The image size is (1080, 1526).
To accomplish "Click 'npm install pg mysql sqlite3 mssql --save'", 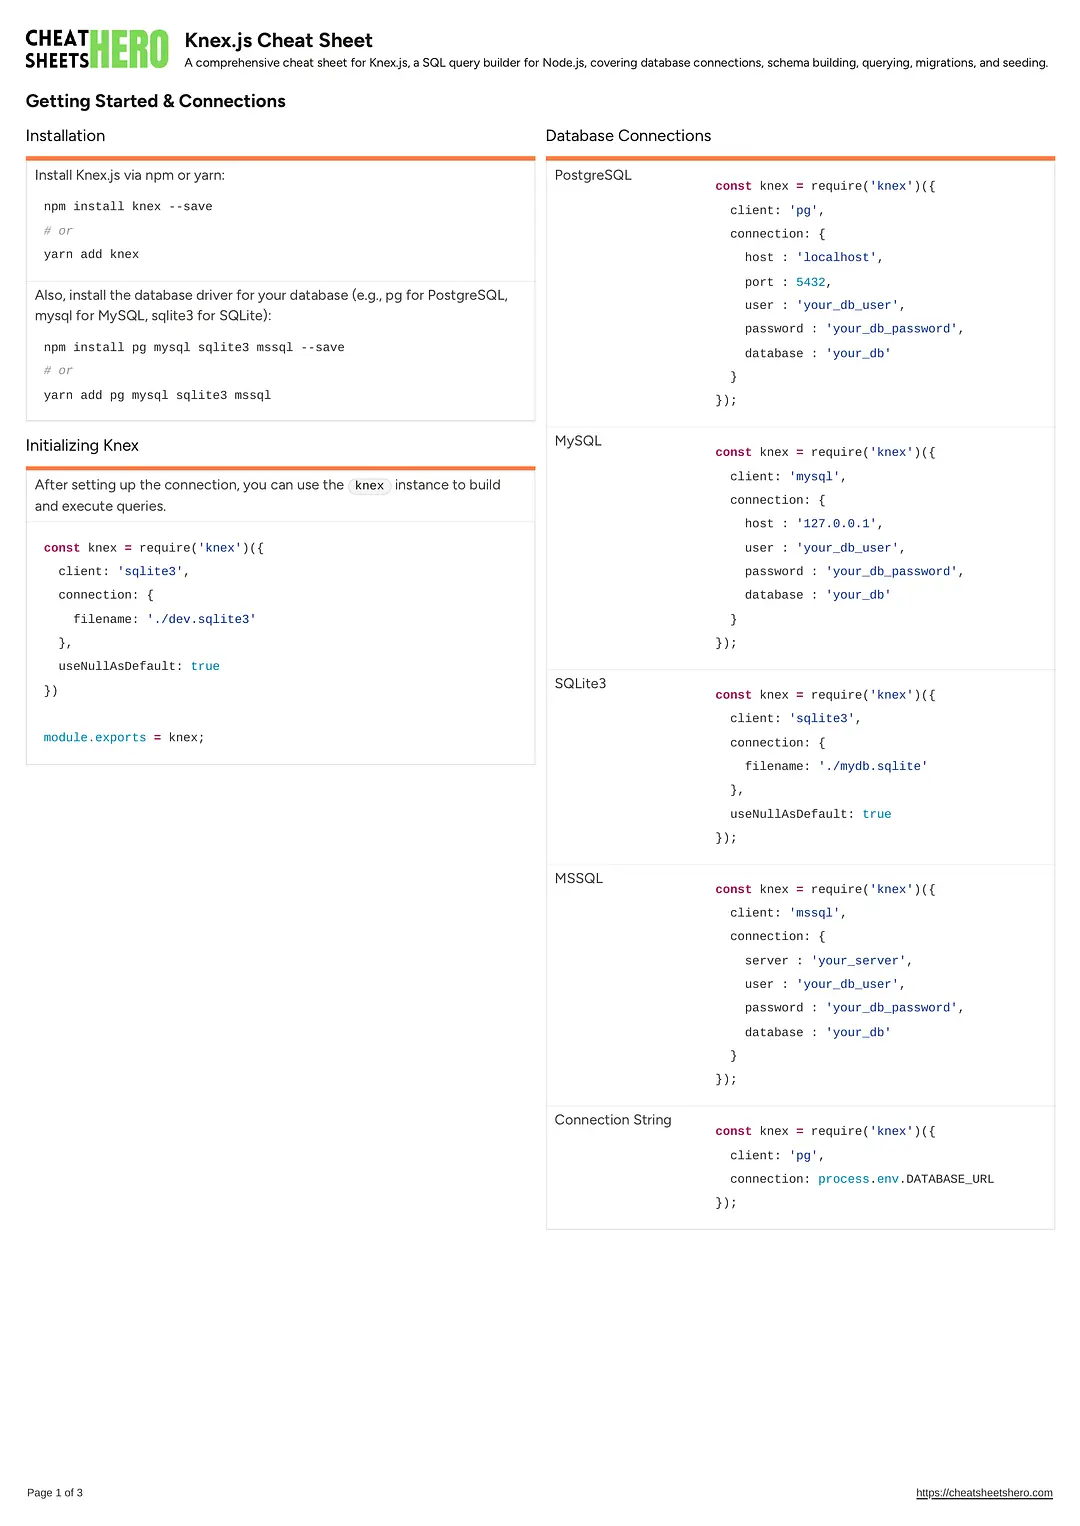I will (x=194, y=348).
